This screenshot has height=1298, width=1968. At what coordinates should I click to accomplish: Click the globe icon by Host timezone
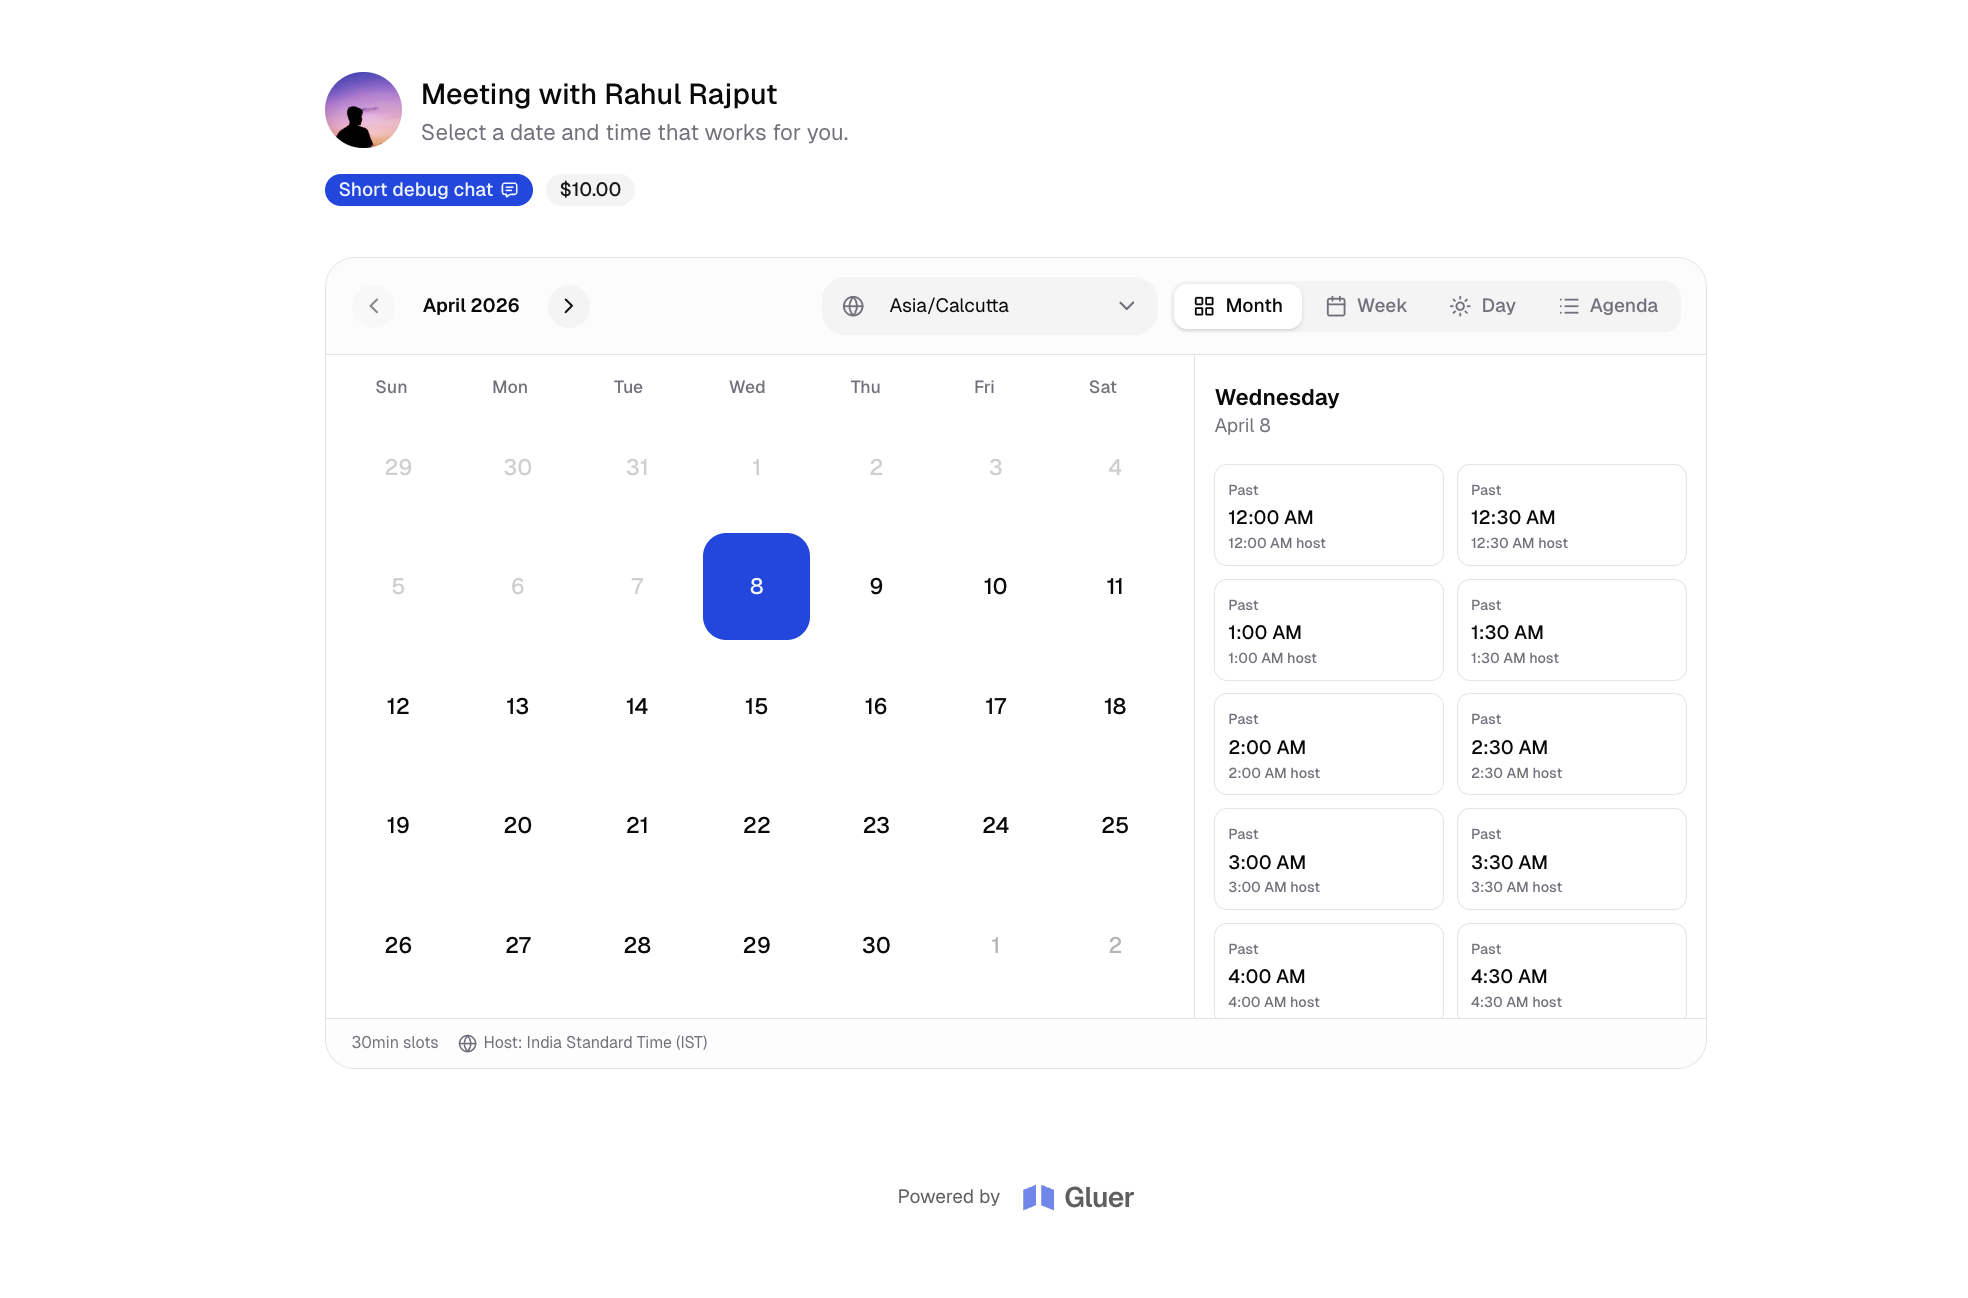pos(467,1043)
